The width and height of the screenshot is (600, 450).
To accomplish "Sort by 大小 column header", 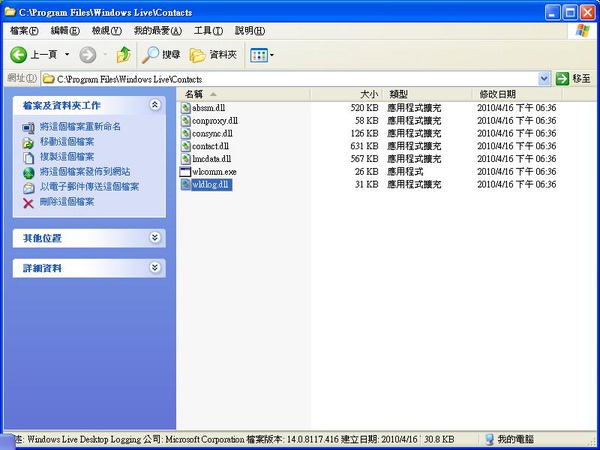I will [x=346, y=94].
